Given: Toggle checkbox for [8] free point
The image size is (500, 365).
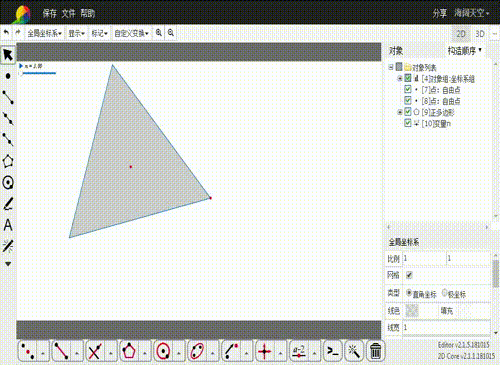Looking at the screenshot, I should tap(408, 100).
